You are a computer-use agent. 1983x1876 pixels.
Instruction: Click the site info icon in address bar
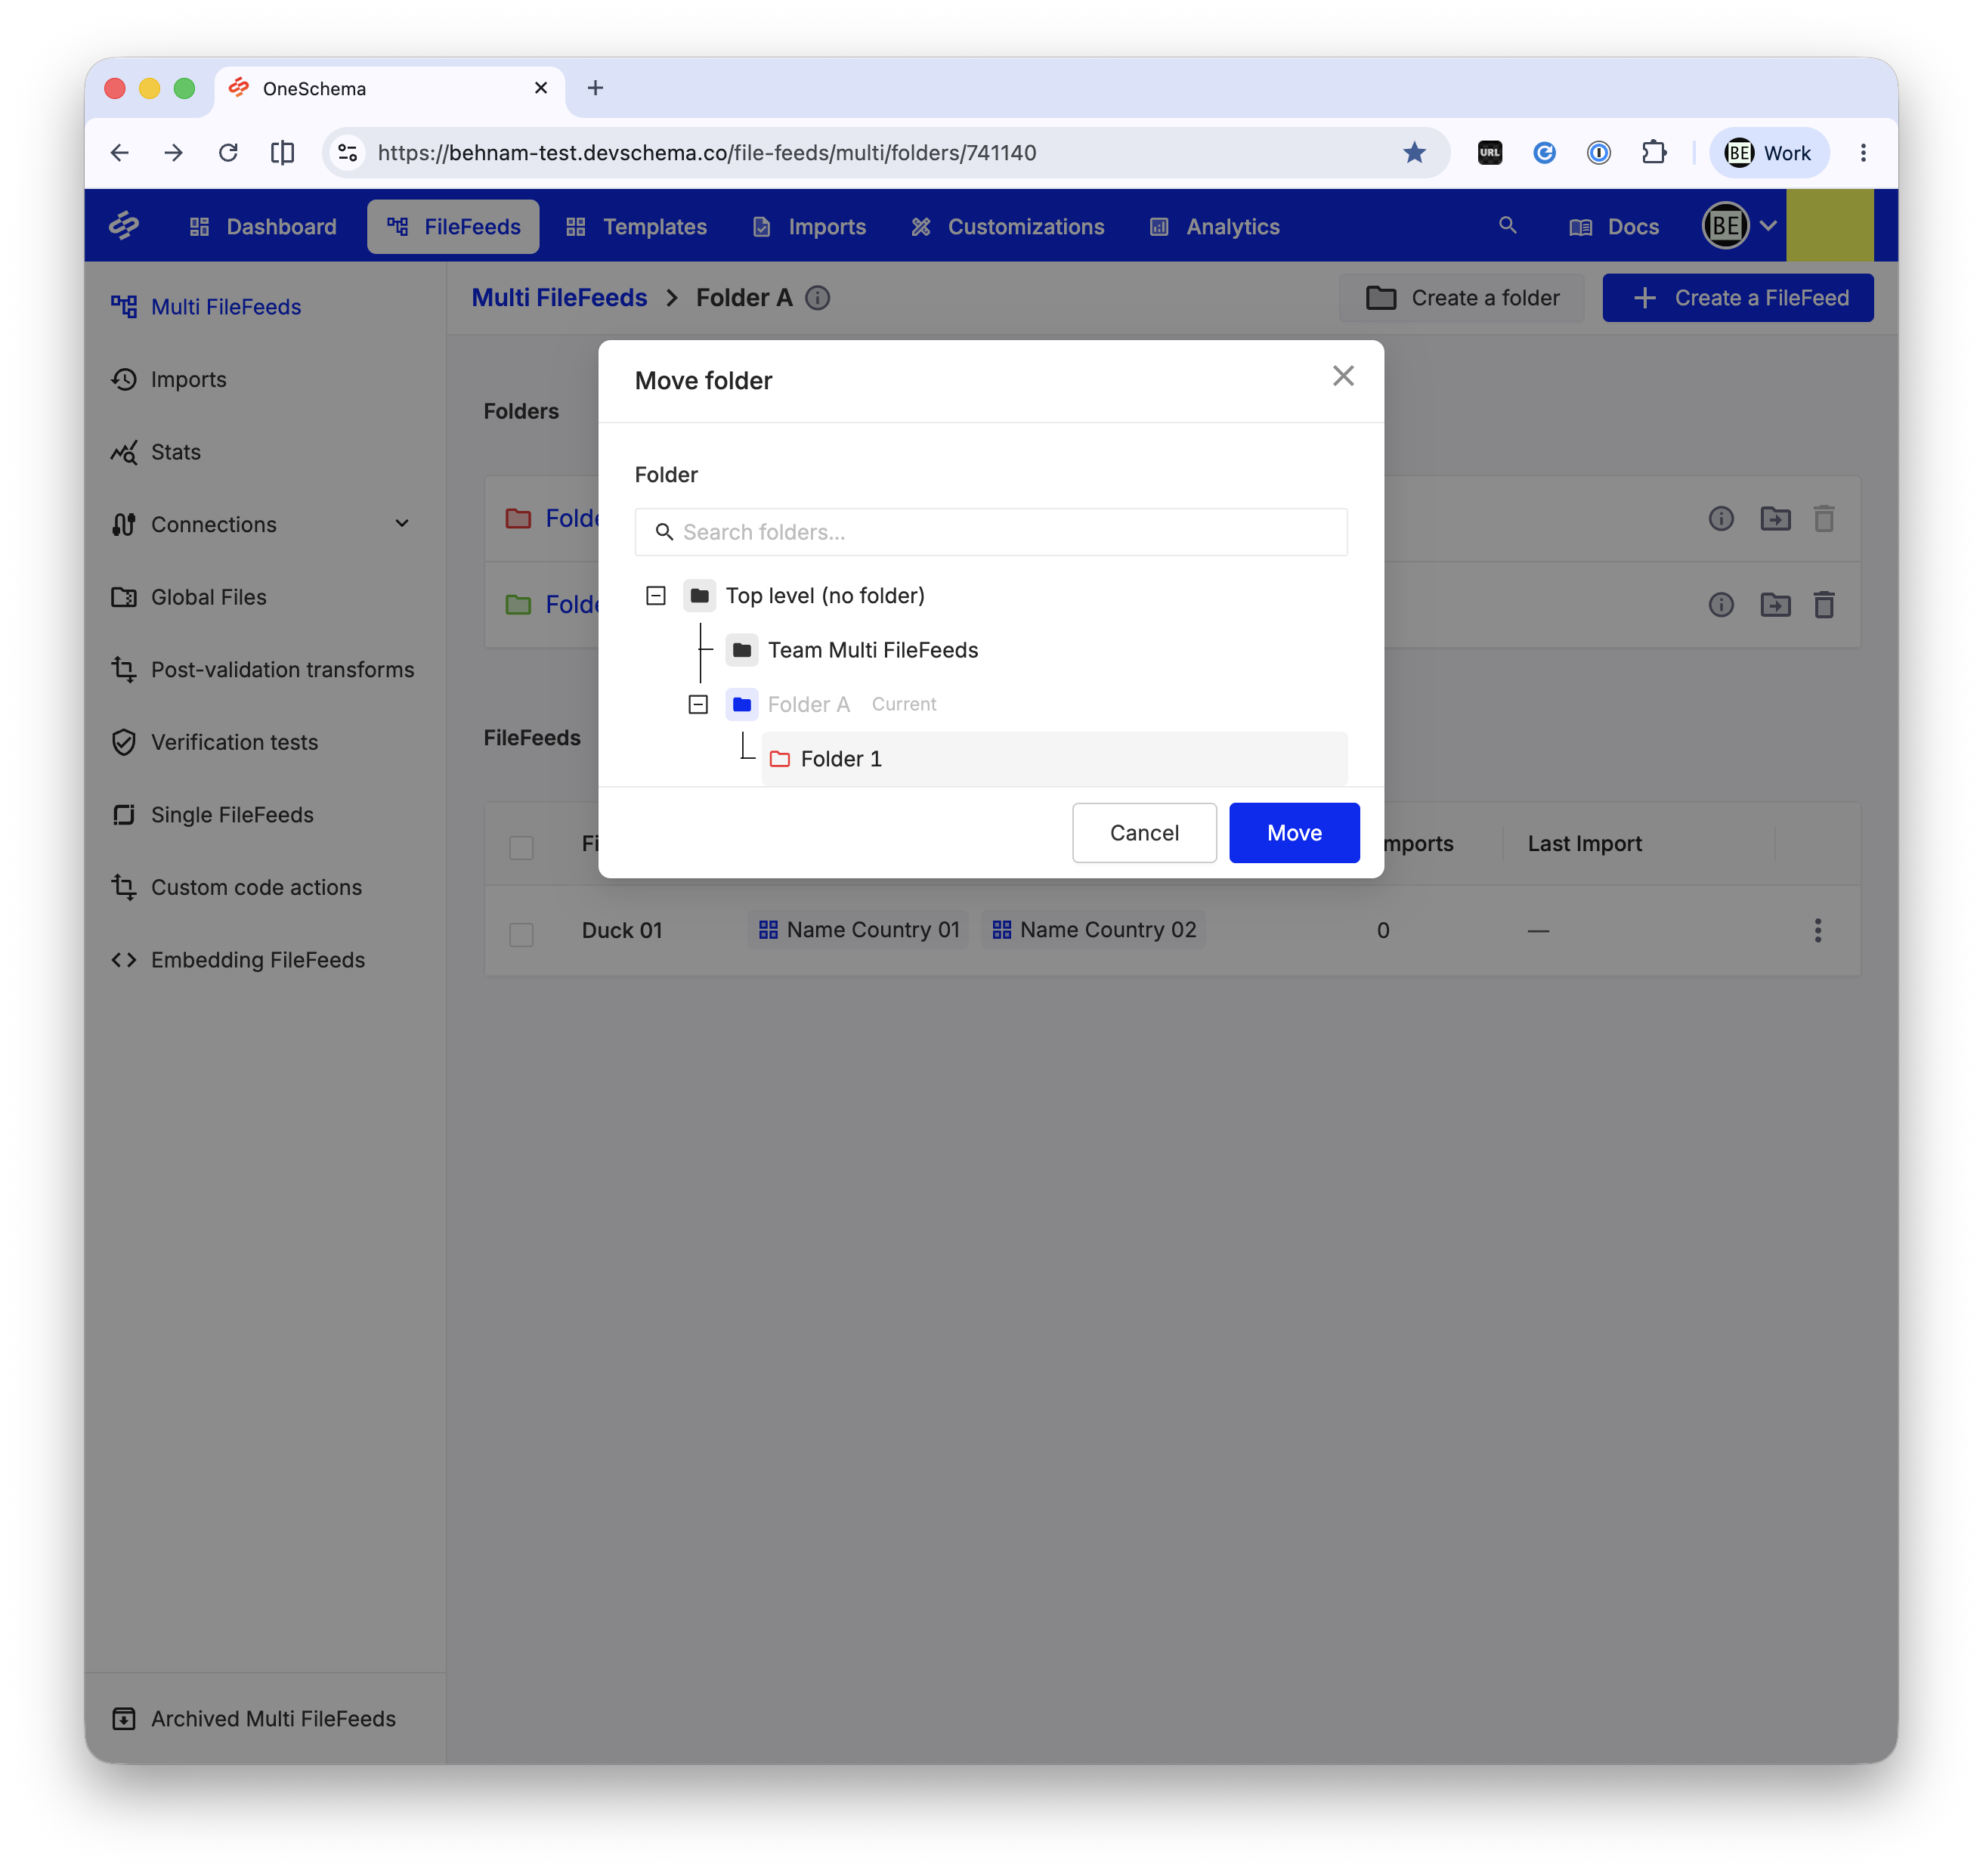[348, 153]
